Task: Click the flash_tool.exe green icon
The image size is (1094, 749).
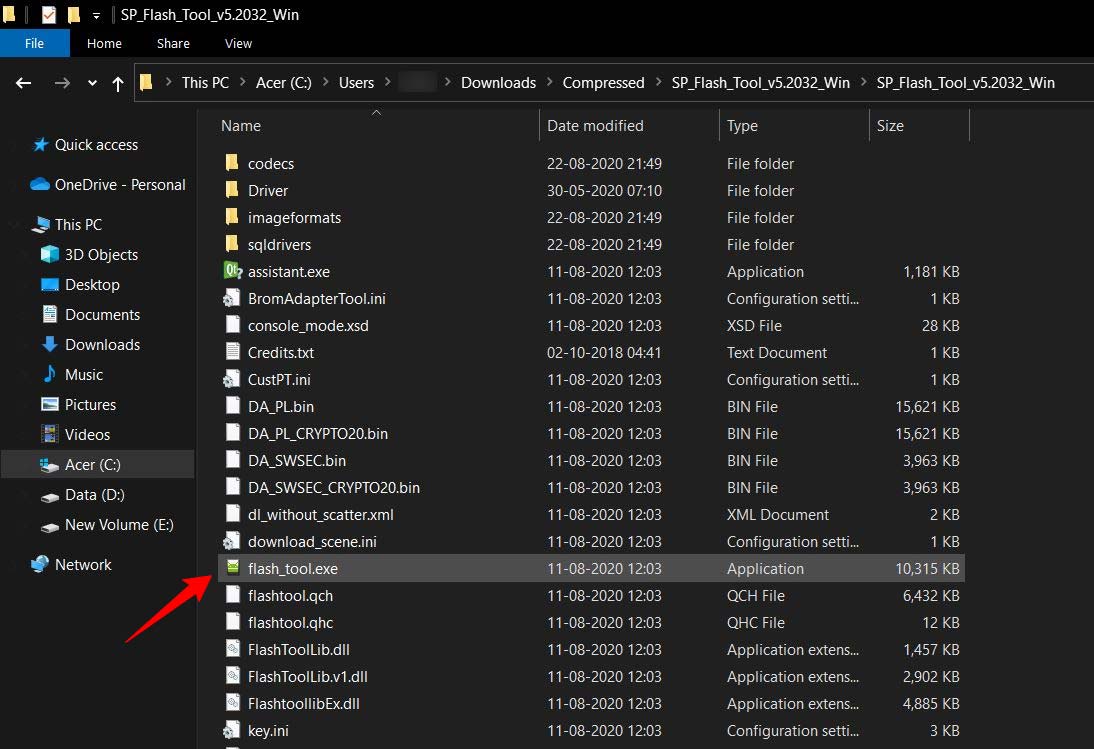Action: (x=232, y=568)
